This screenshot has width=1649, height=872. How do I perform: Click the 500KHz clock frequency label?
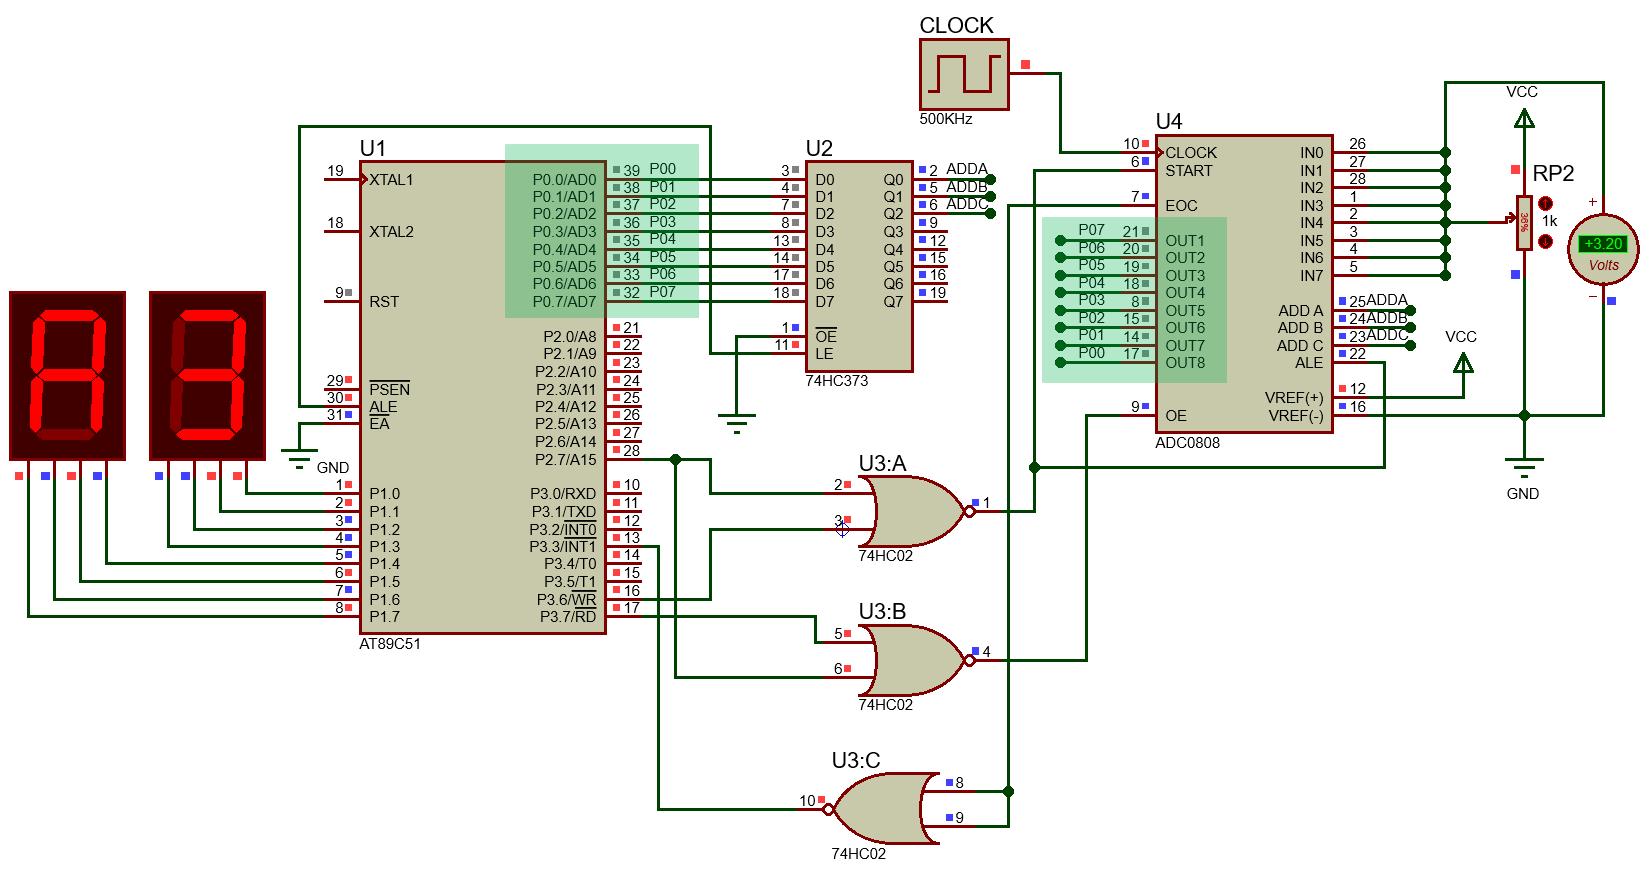coord(946,119)
